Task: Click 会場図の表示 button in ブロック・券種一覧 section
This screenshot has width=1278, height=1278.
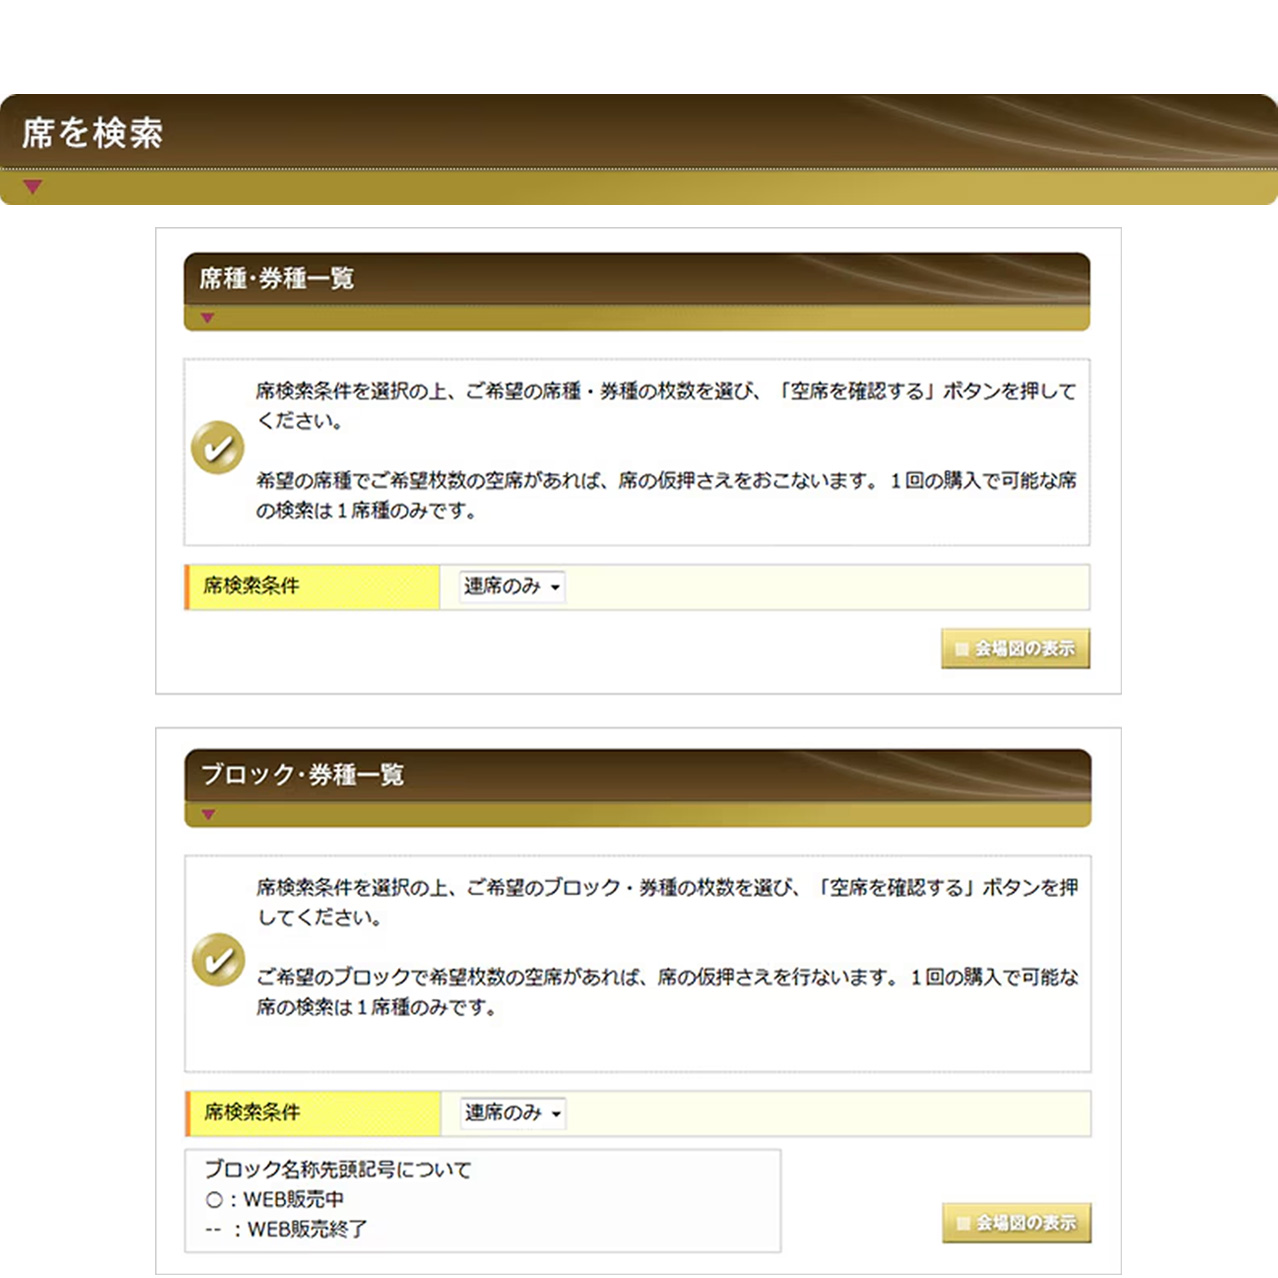Action: click(x=1016, y=1223)
